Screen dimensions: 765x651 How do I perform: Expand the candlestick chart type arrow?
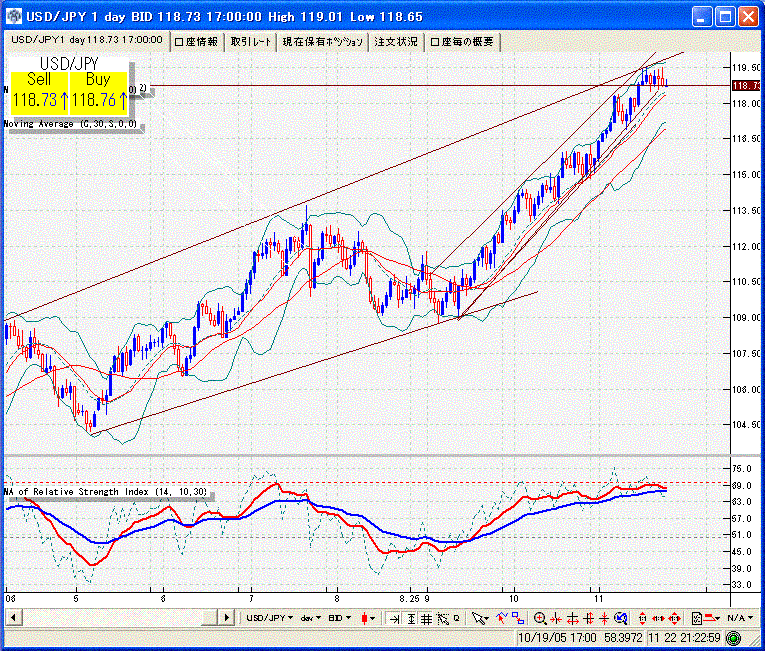click(x=373, y=619)
